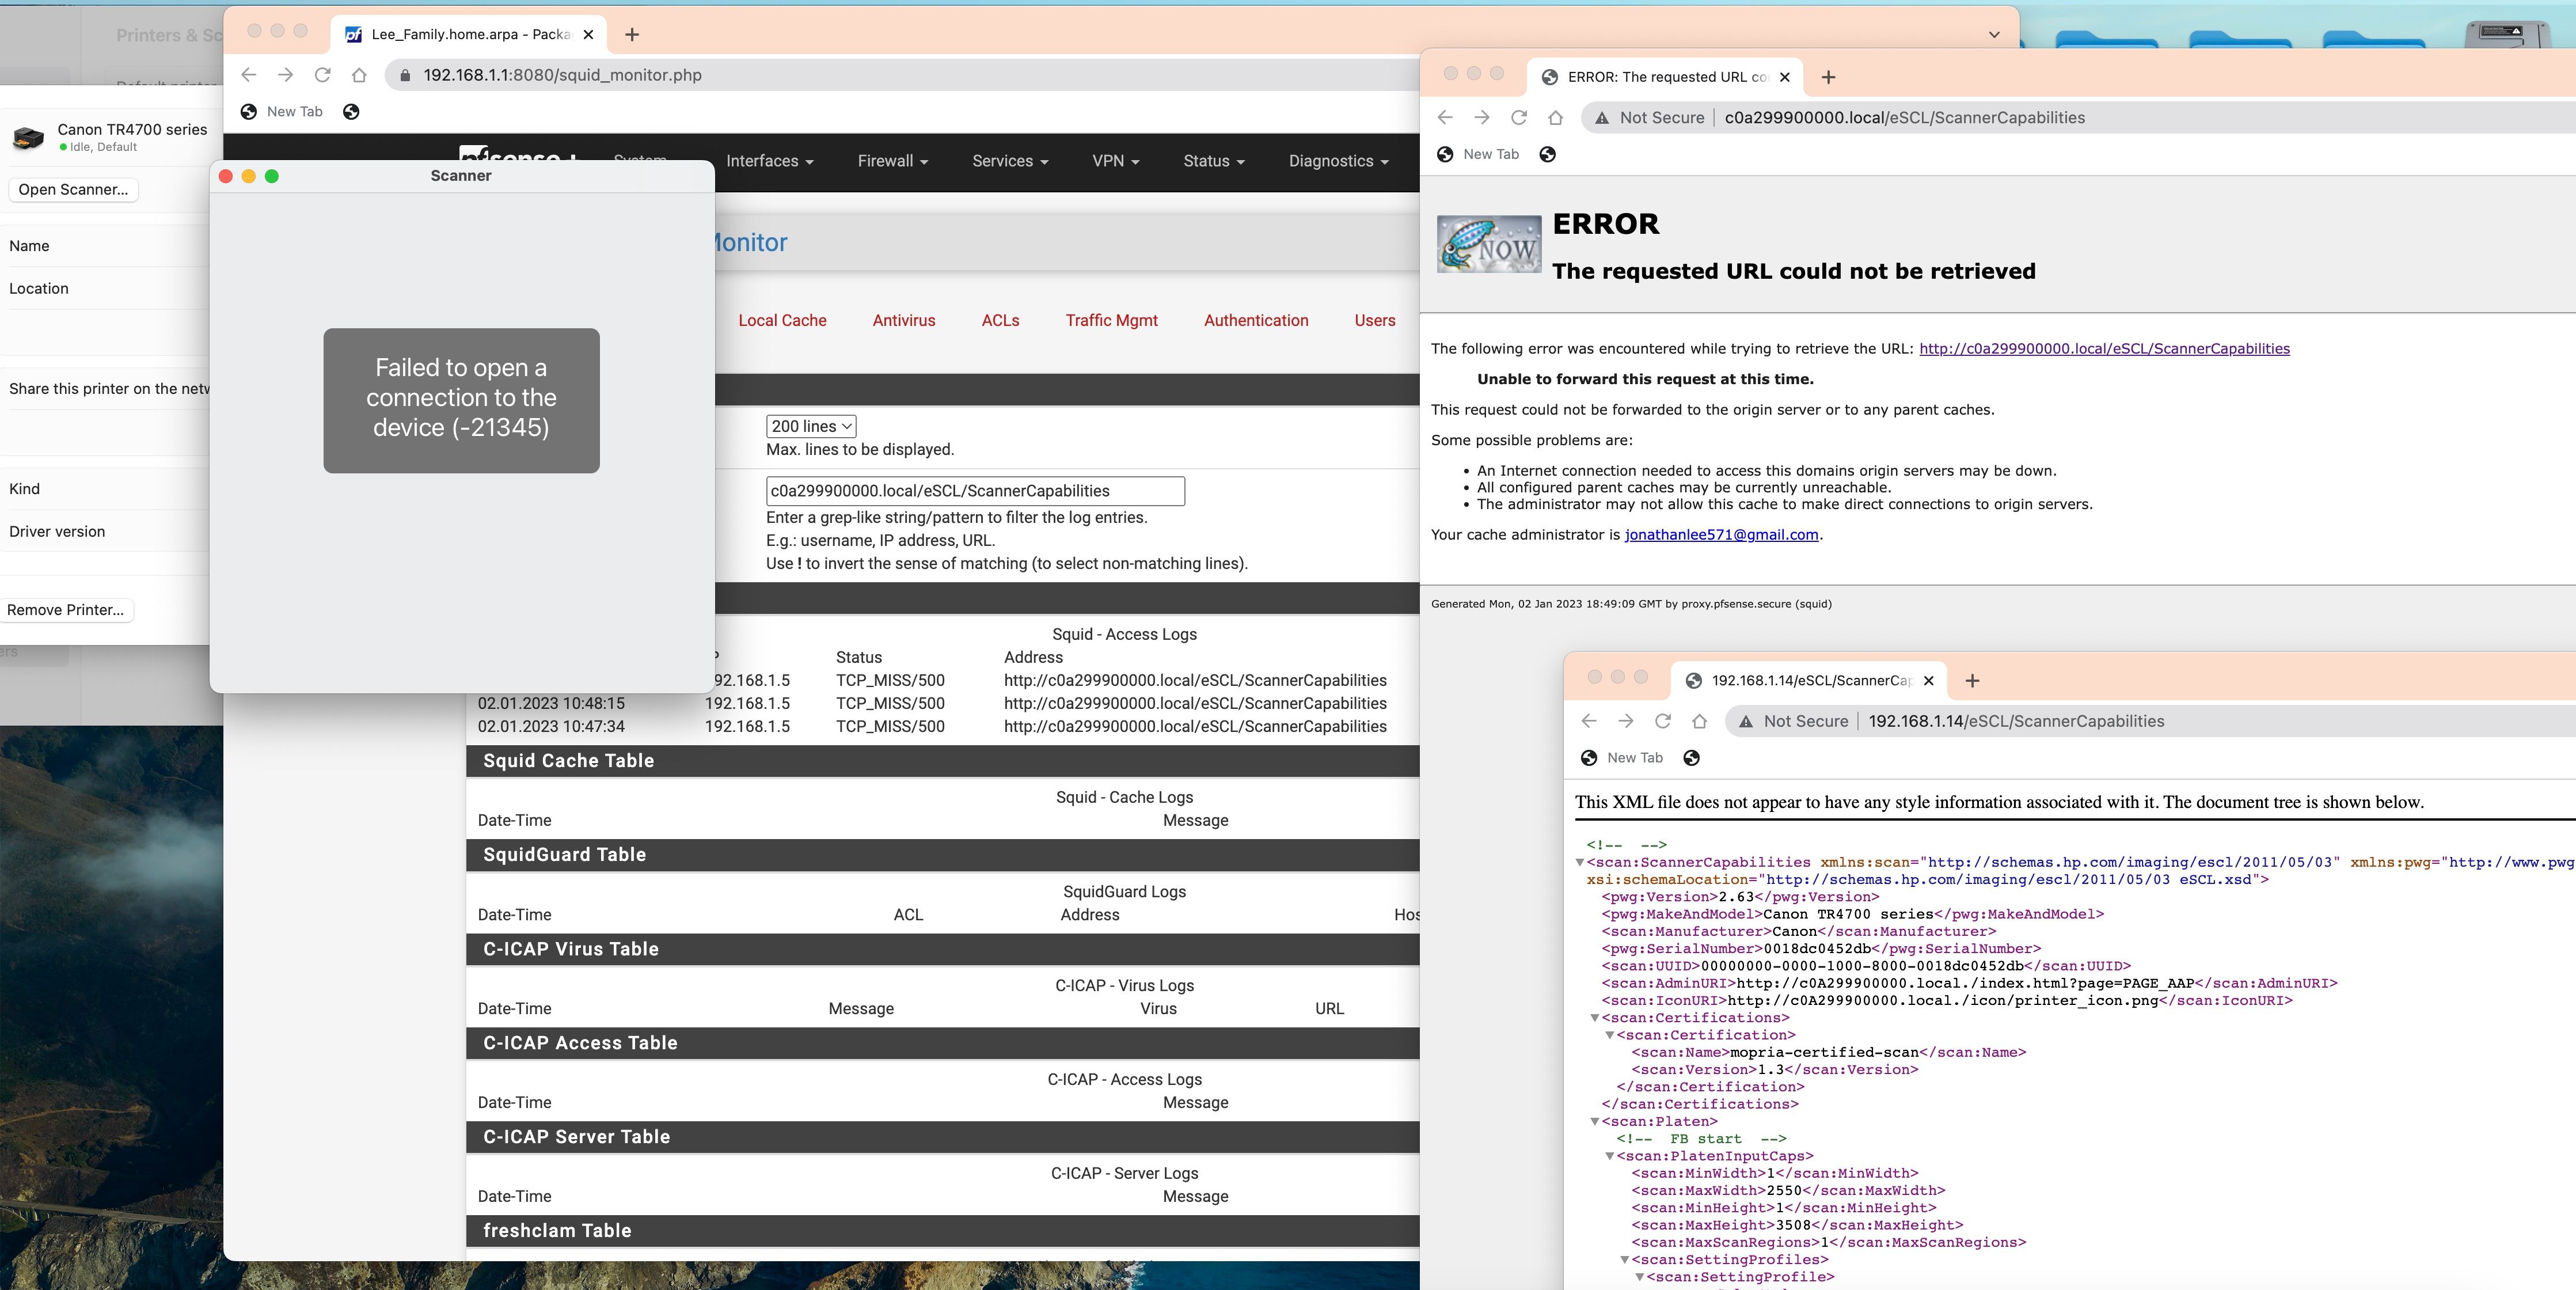Collapse the scan:Platen XML node
2576x1290 pixels.
pos(1595,1121)
